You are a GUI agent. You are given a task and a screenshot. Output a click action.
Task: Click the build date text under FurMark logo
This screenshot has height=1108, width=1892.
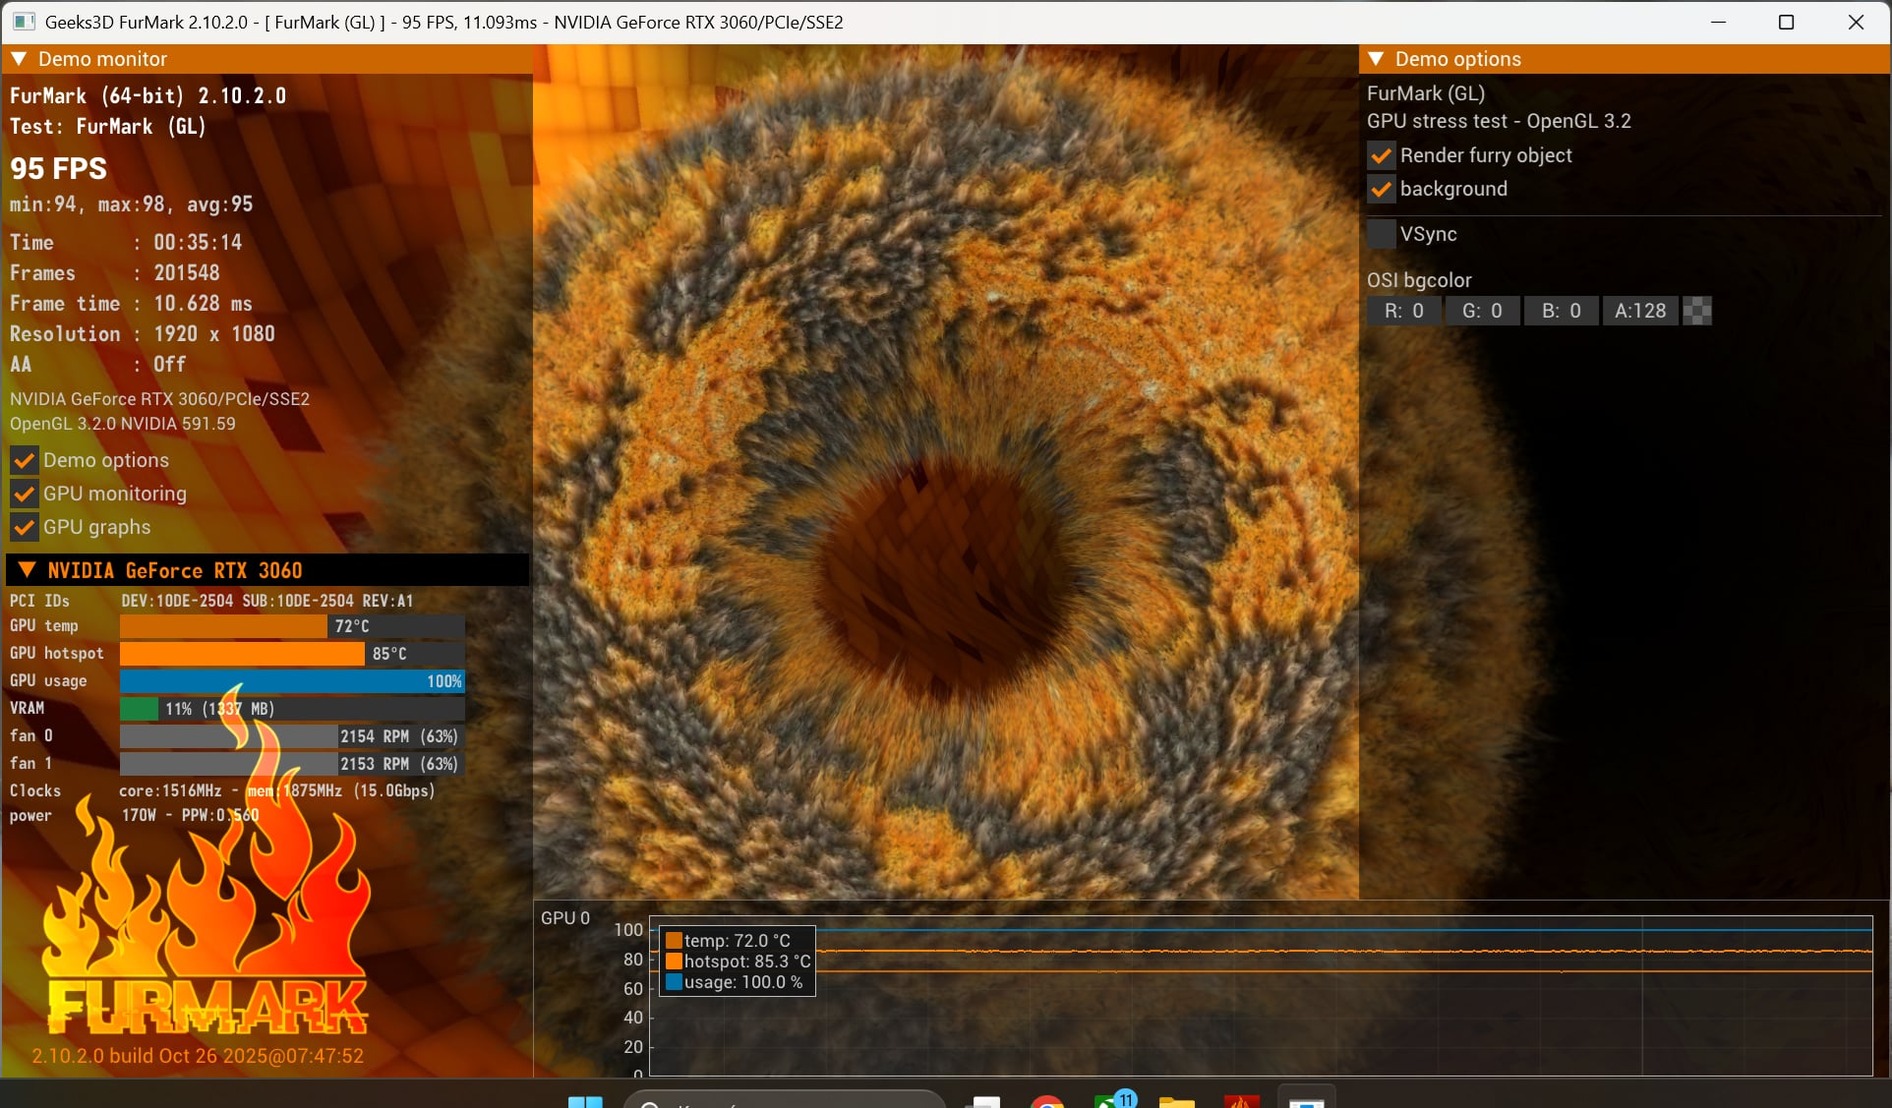click(x=198, y=1056)
